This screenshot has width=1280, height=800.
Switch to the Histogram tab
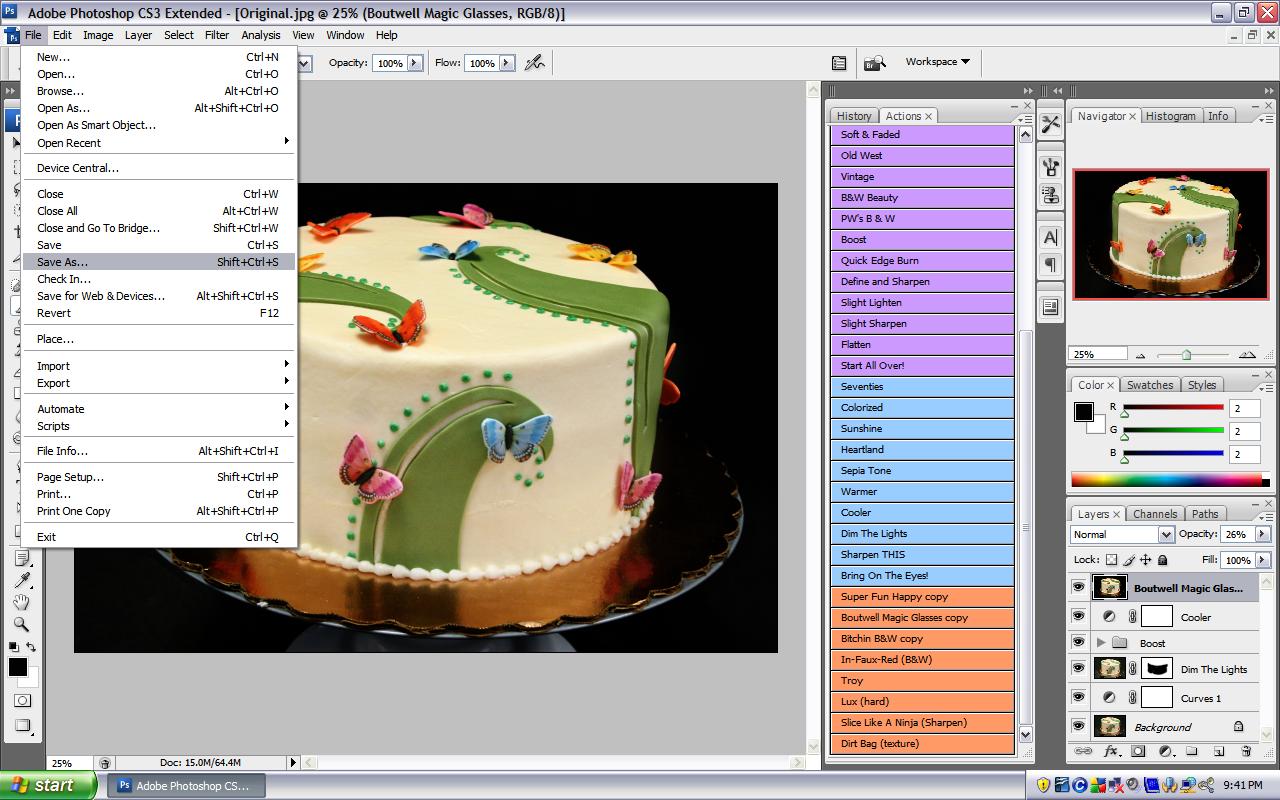[x=1171, y=116]
